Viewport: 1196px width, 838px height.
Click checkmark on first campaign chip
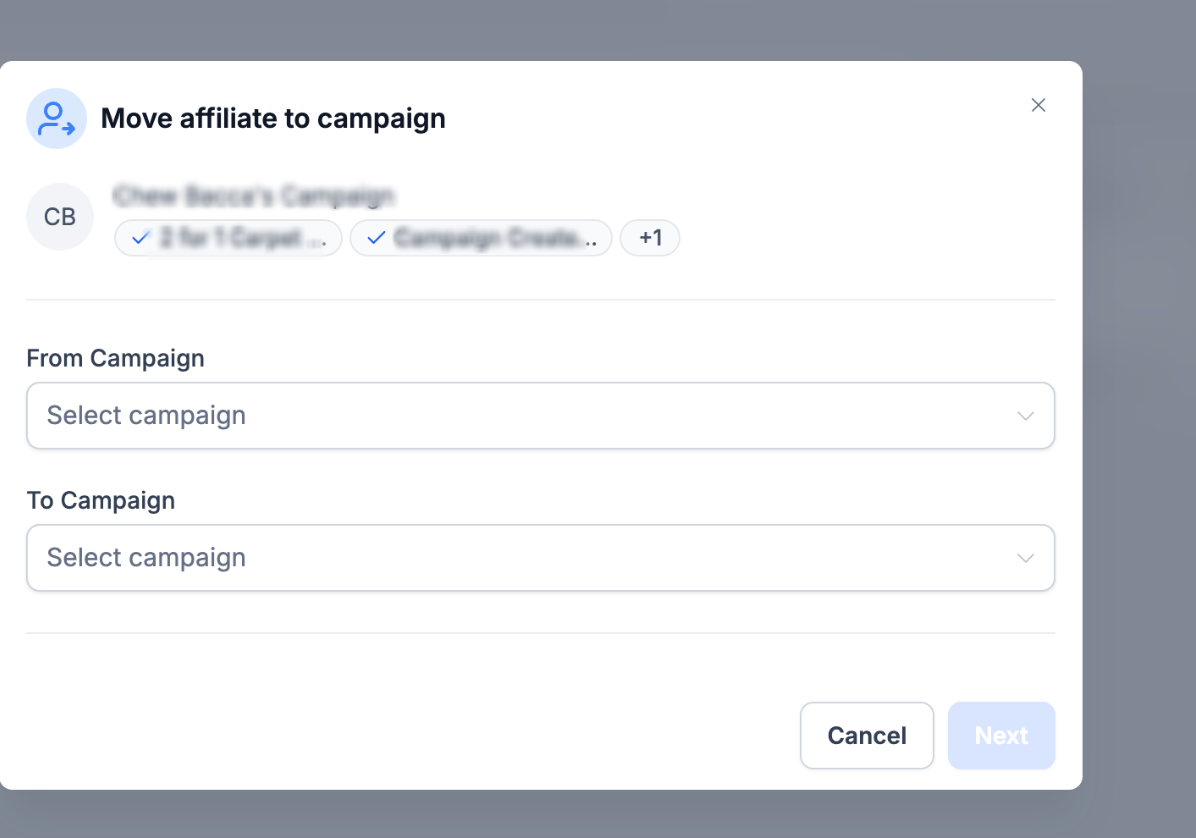[x=140, y=238]
